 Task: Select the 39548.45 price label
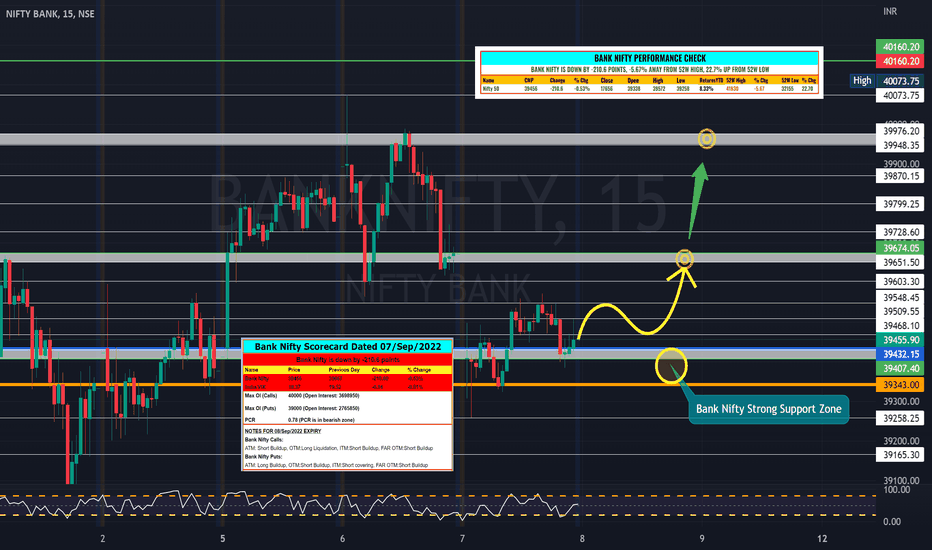(x=900, y=297)
